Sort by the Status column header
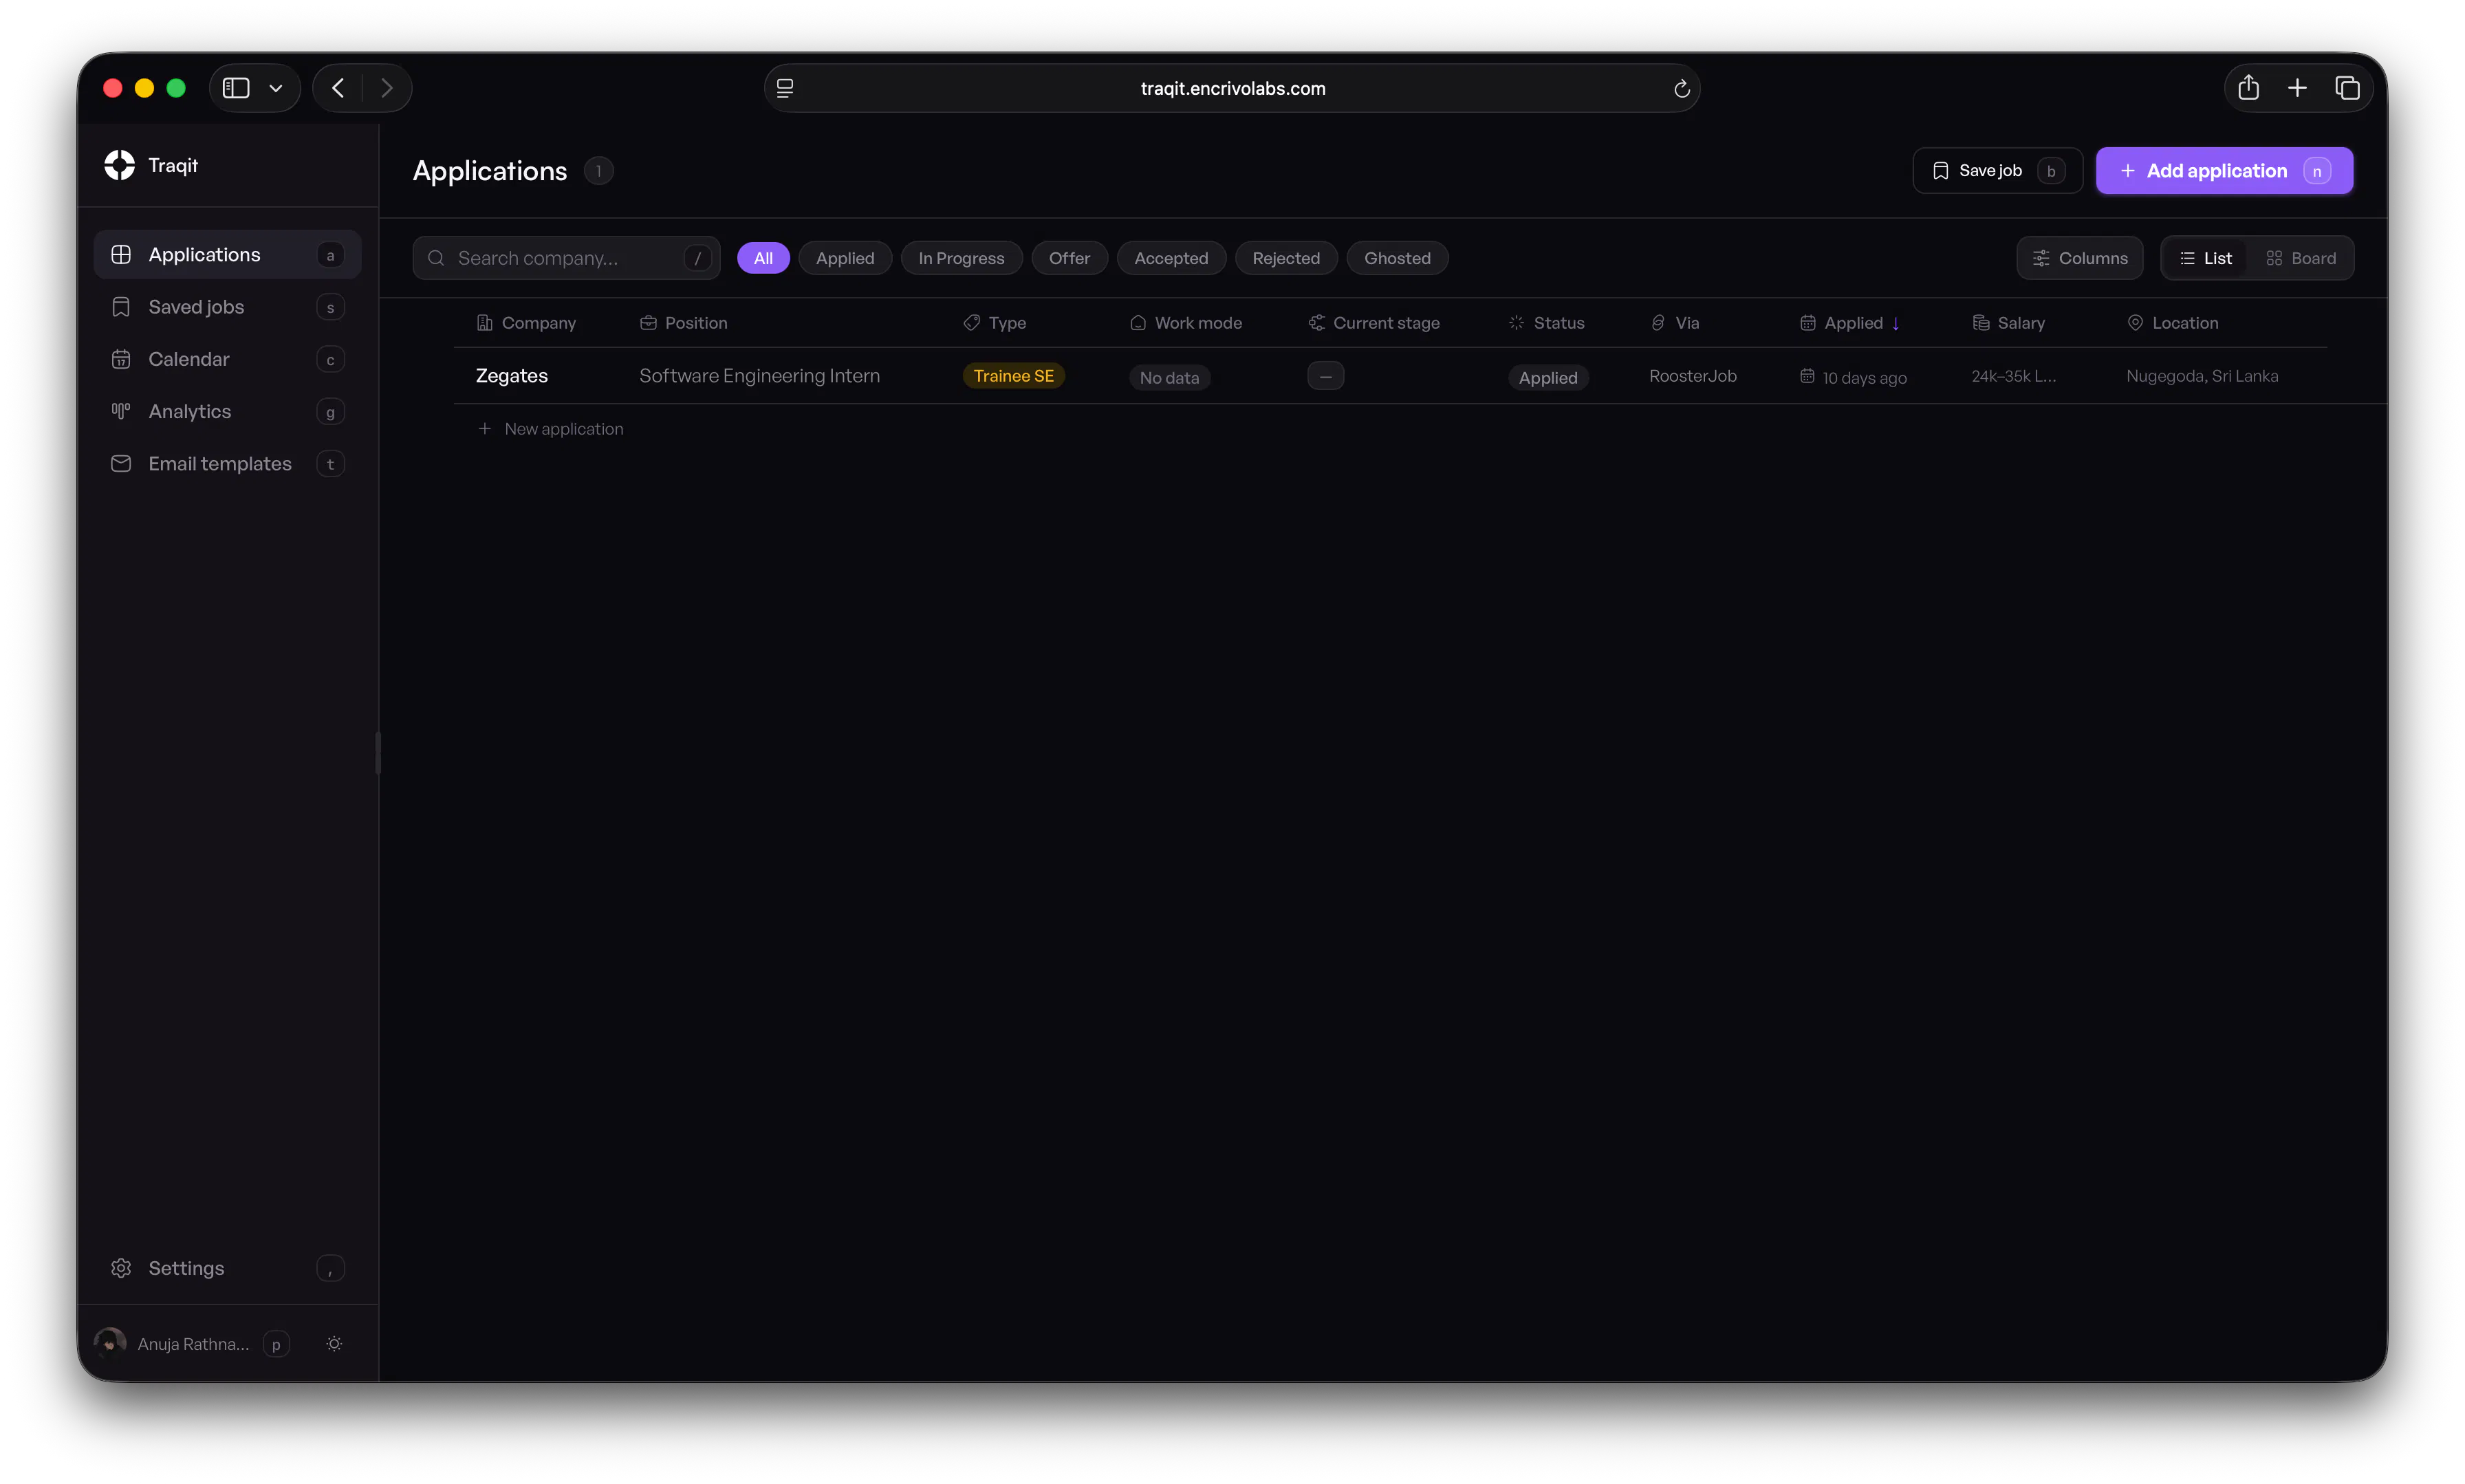2465x1484 pixels. (1546, 323)
